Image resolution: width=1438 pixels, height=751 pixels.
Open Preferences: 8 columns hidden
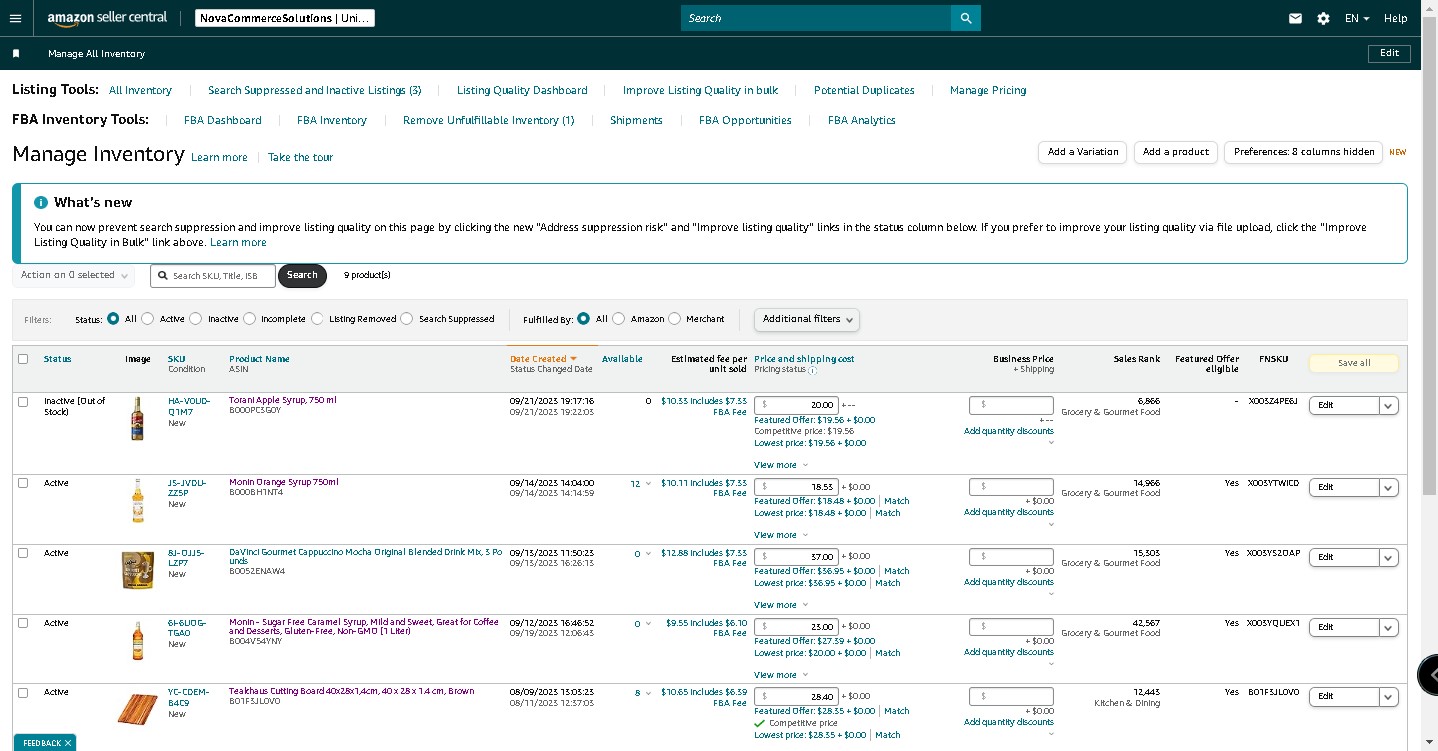[1304, 152]
